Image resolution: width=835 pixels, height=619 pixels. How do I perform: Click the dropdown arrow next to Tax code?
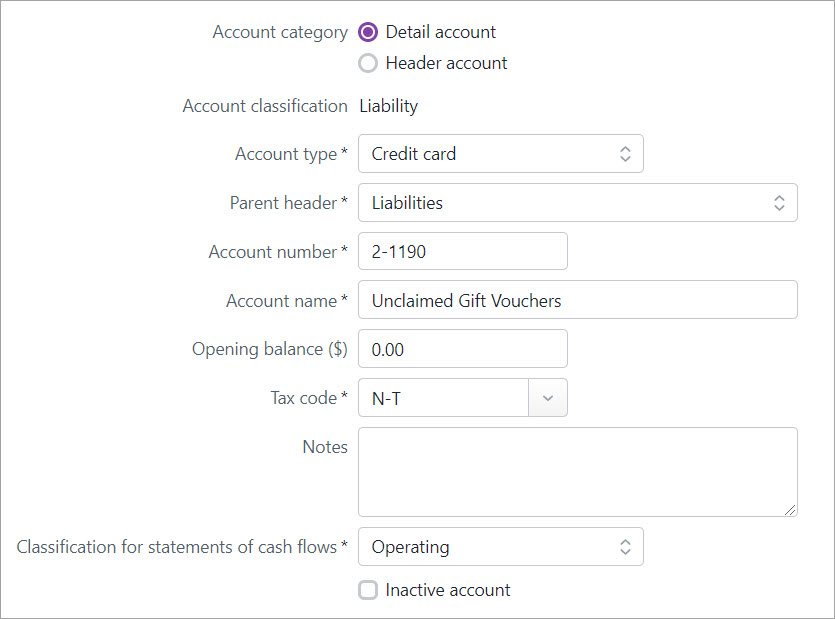pos(548,397)
